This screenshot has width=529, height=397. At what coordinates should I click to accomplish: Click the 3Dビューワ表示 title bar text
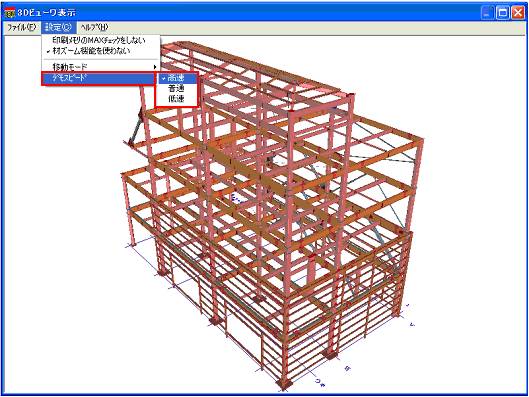point(47,13)
